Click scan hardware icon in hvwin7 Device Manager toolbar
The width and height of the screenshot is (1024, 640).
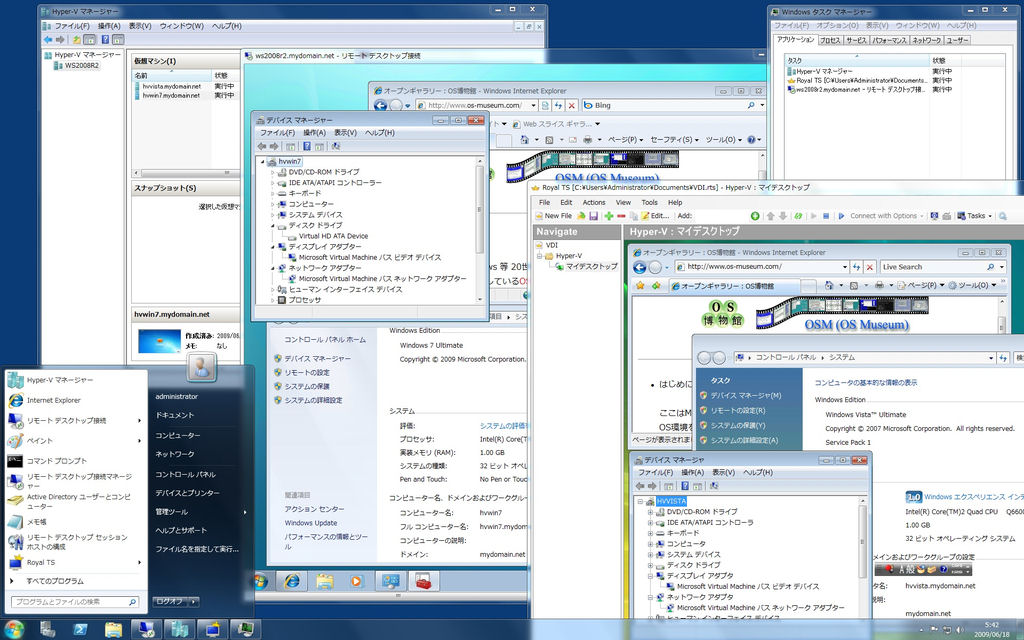[x=336, y=146]
